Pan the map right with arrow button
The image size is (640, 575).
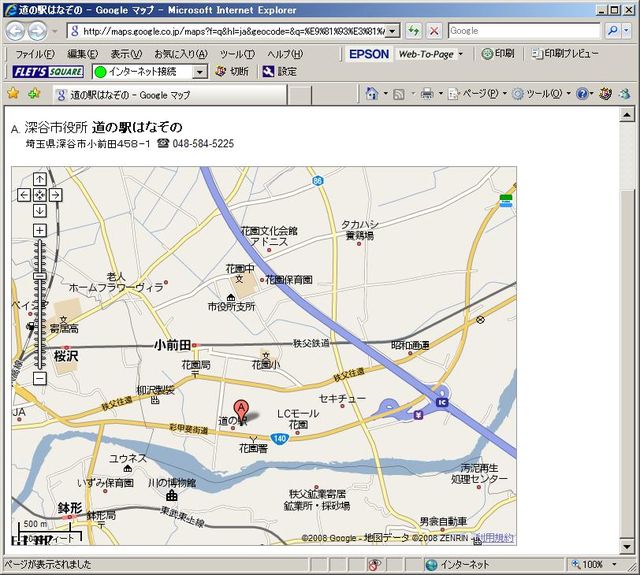pyautogui.click(x=55, y=195)
